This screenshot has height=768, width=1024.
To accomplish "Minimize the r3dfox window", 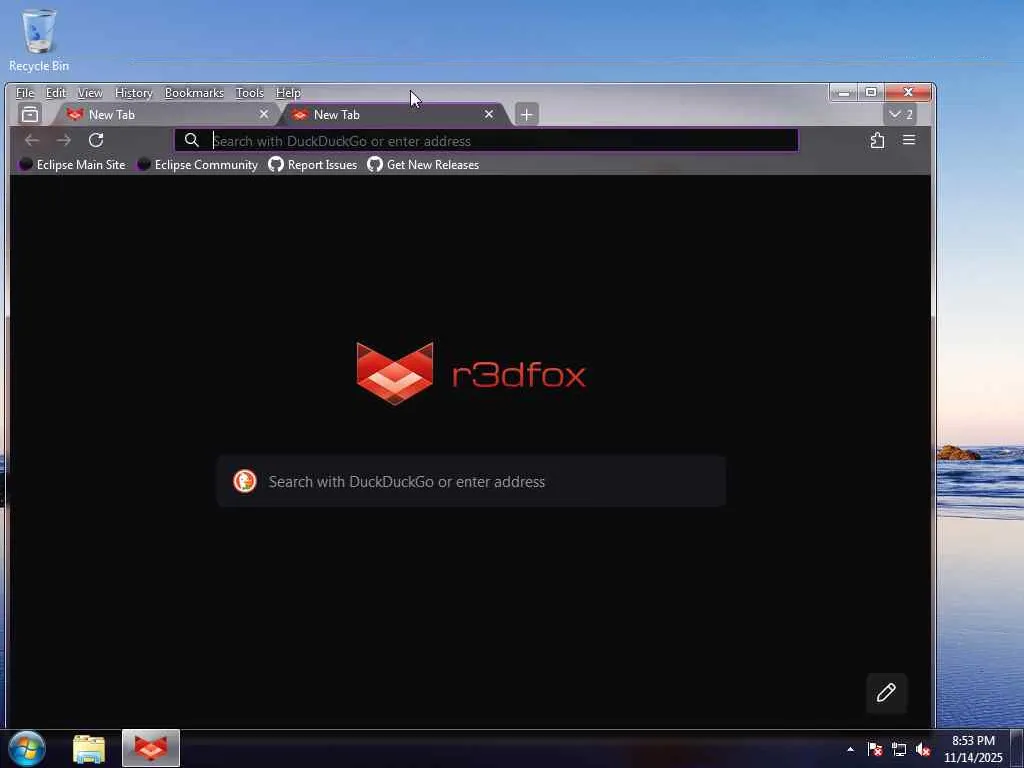I will [x=844, y=92].
